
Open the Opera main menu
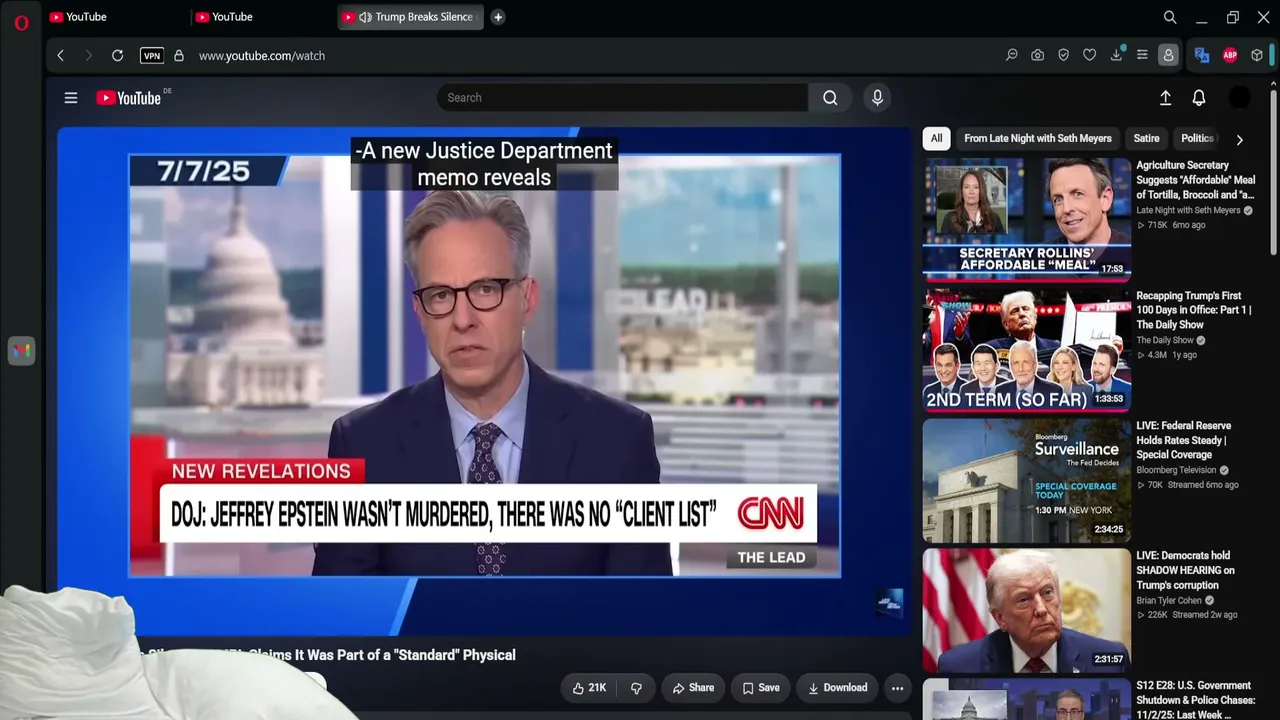pos(21,22)
